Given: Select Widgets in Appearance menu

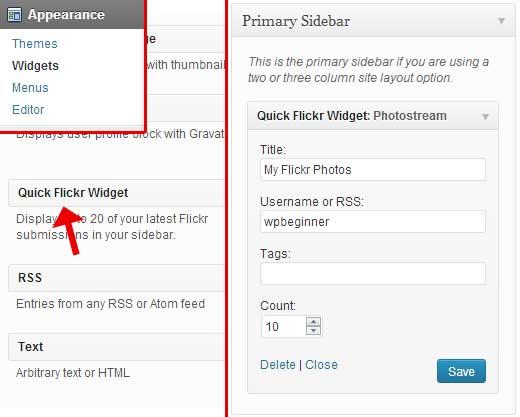Looking at the screenshot, I should tap(35, 66).
